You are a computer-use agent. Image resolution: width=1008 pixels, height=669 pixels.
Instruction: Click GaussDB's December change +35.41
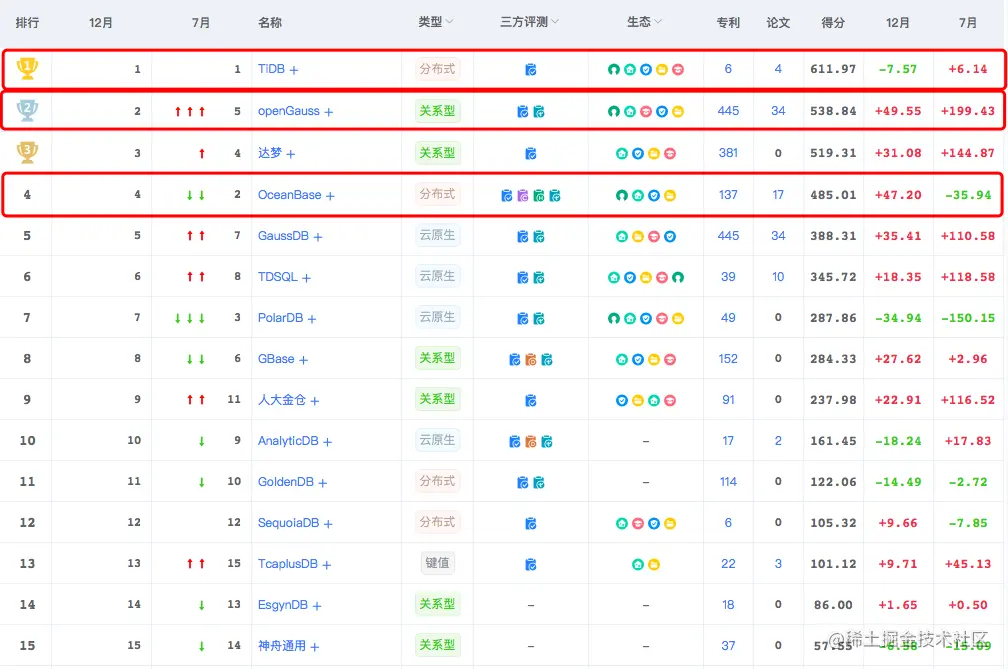pos(897,236)
